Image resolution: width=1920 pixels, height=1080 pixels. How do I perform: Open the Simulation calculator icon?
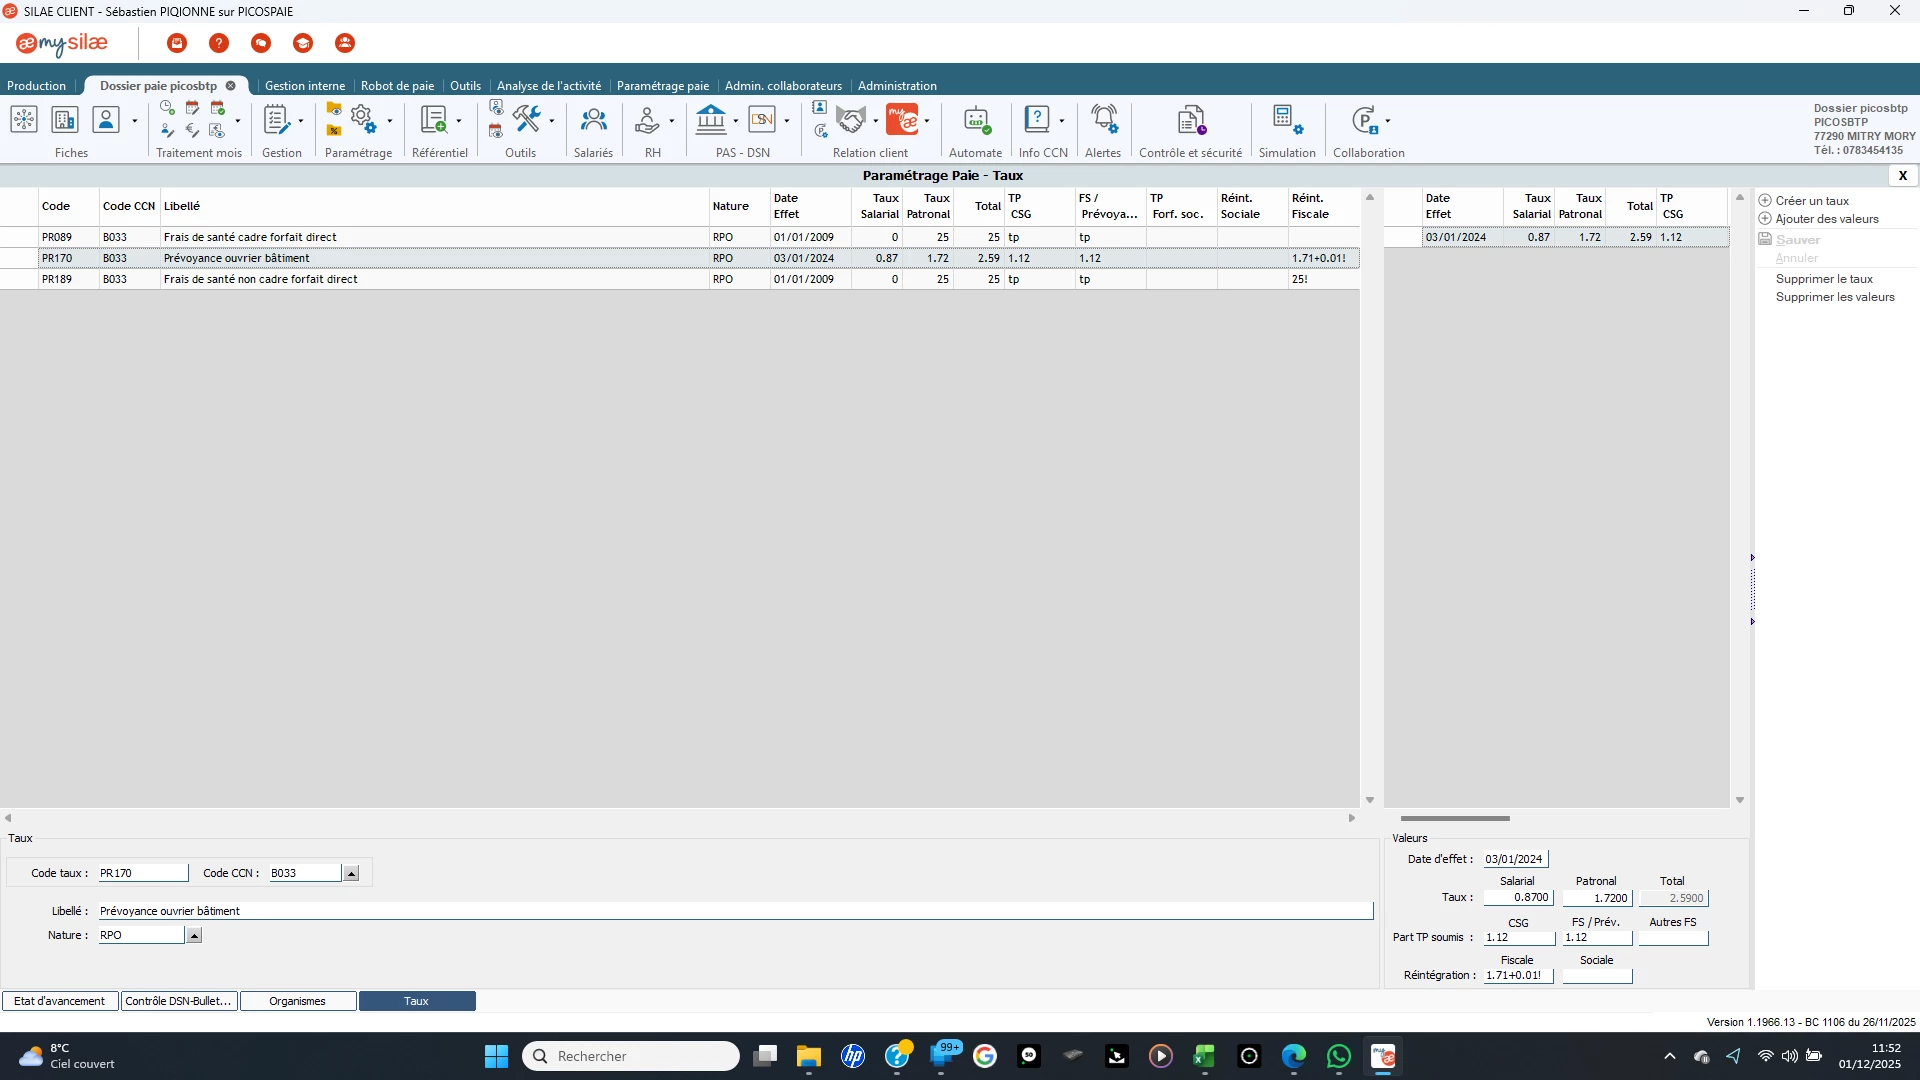(x=1286, y=121)
